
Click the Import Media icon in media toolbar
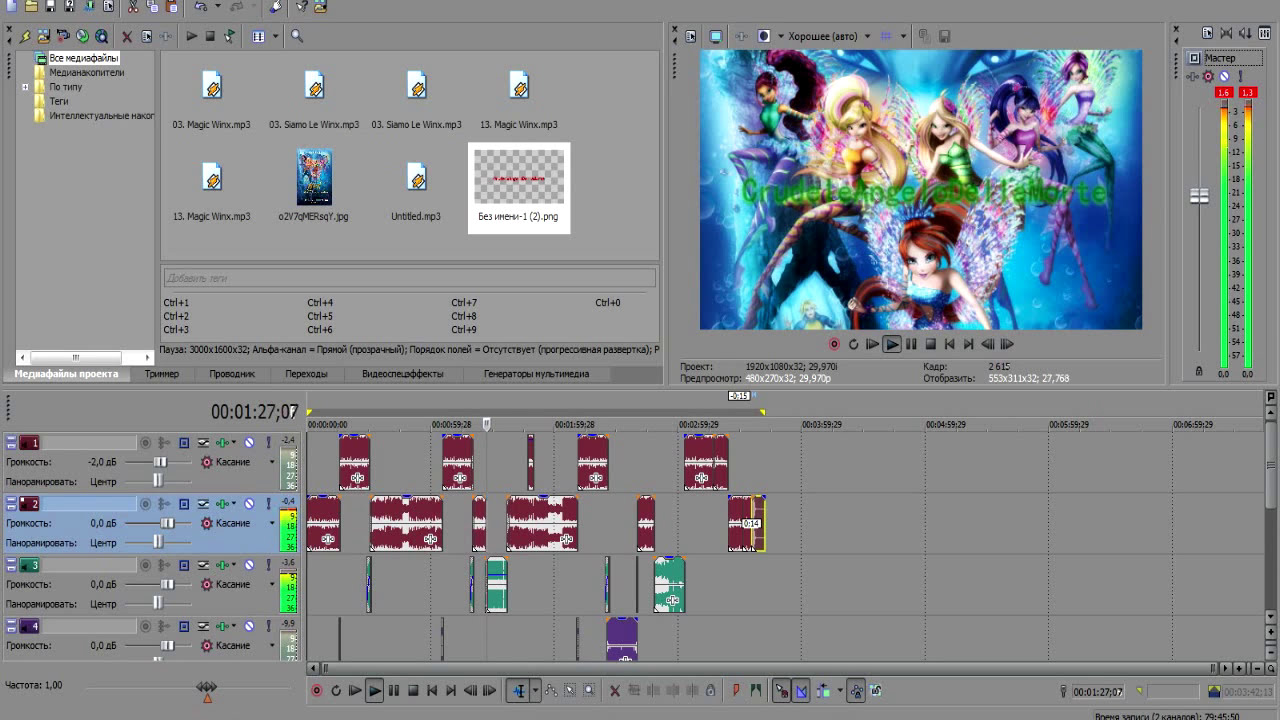[x=44, y=36]
